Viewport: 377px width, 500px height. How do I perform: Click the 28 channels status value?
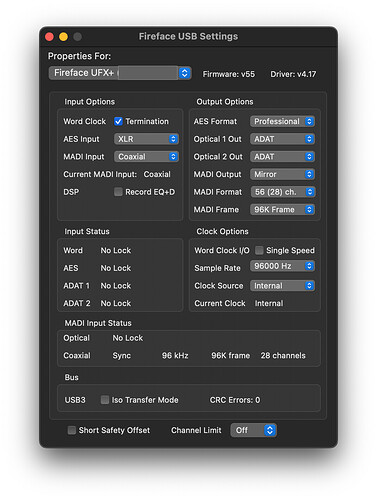click(283, 356)
